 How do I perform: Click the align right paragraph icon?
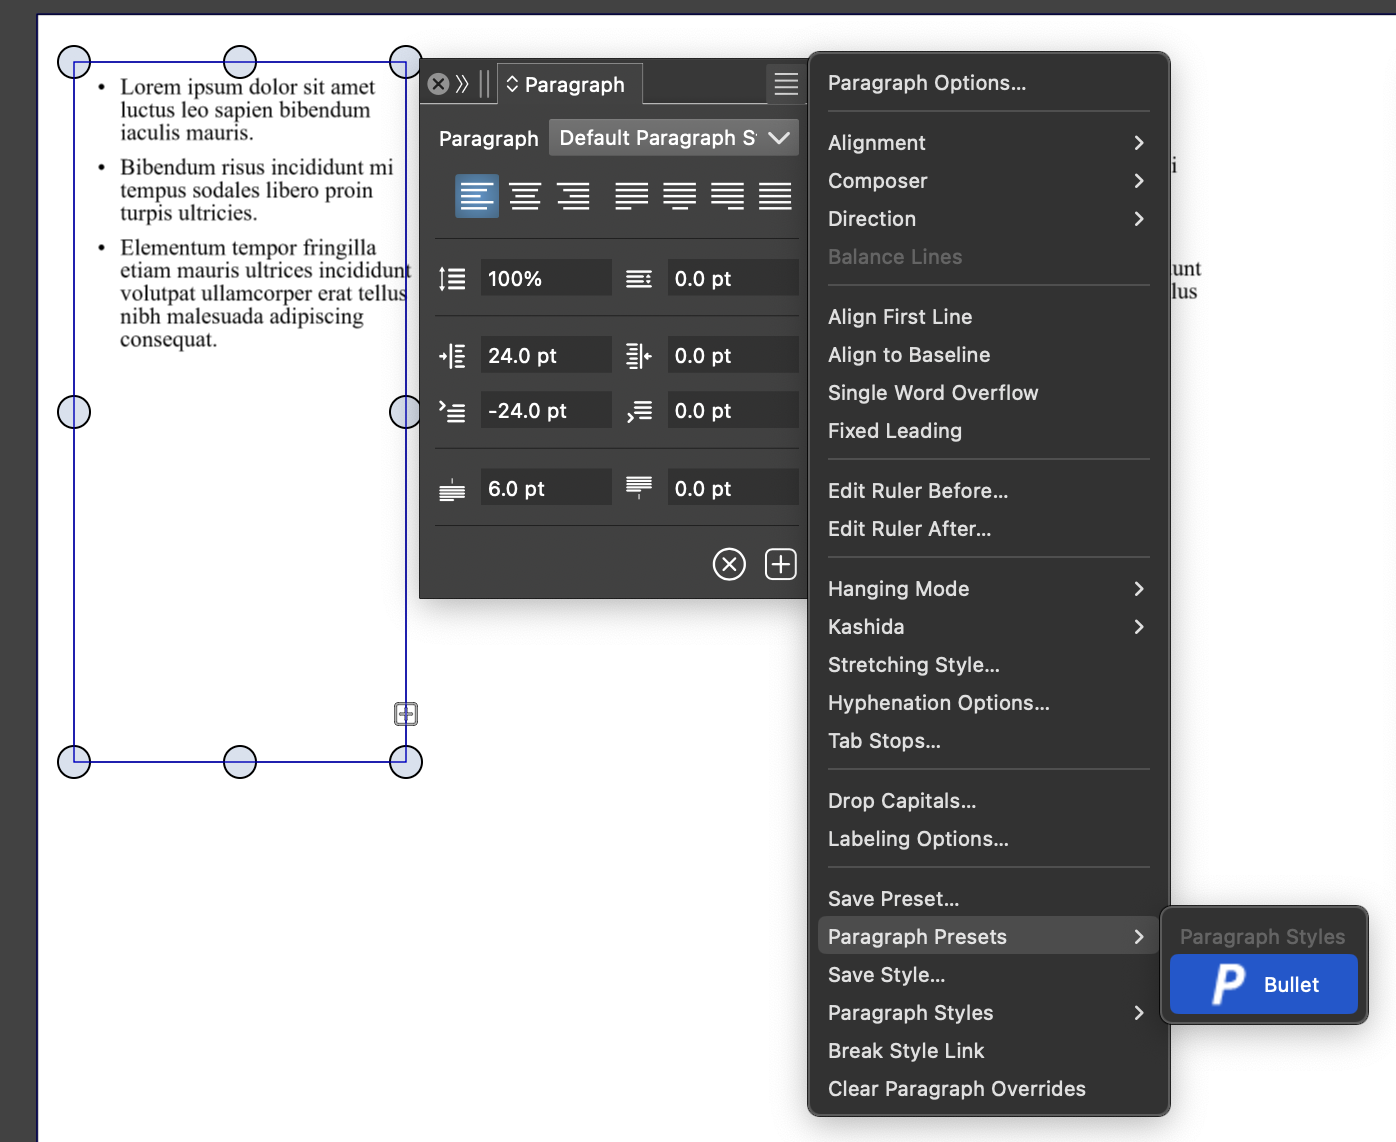[x=573, y=196]
